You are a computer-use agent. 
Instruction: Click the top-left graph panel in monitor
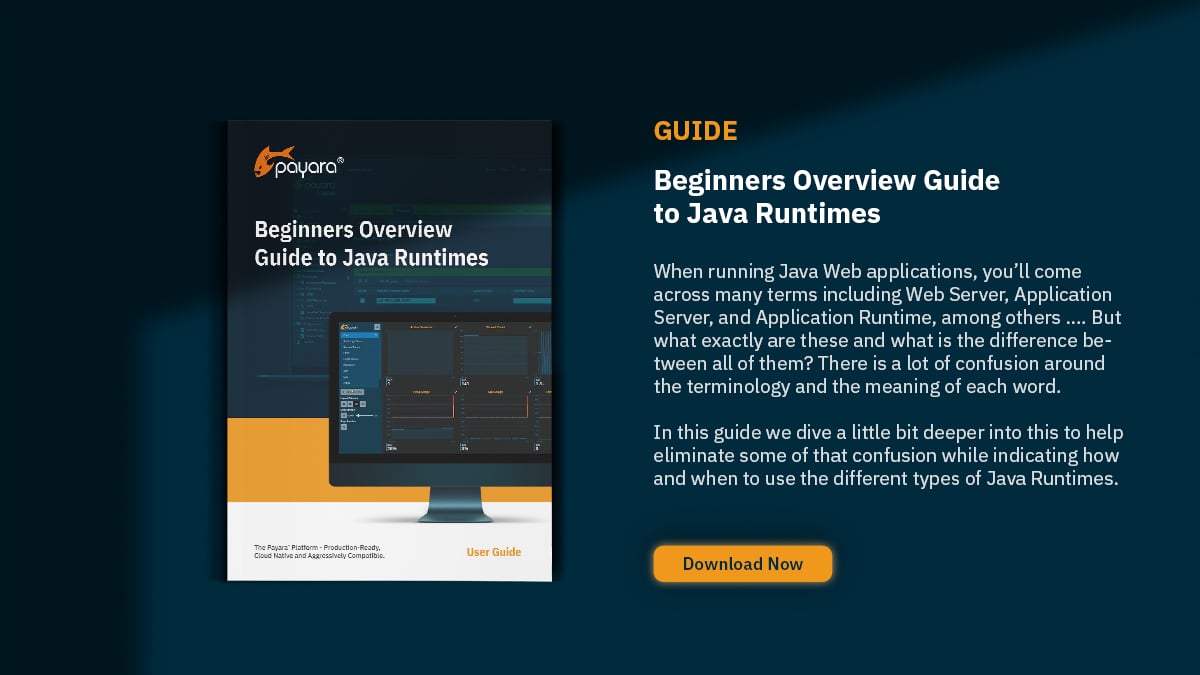pyautogui.click(x=419, y=352)
